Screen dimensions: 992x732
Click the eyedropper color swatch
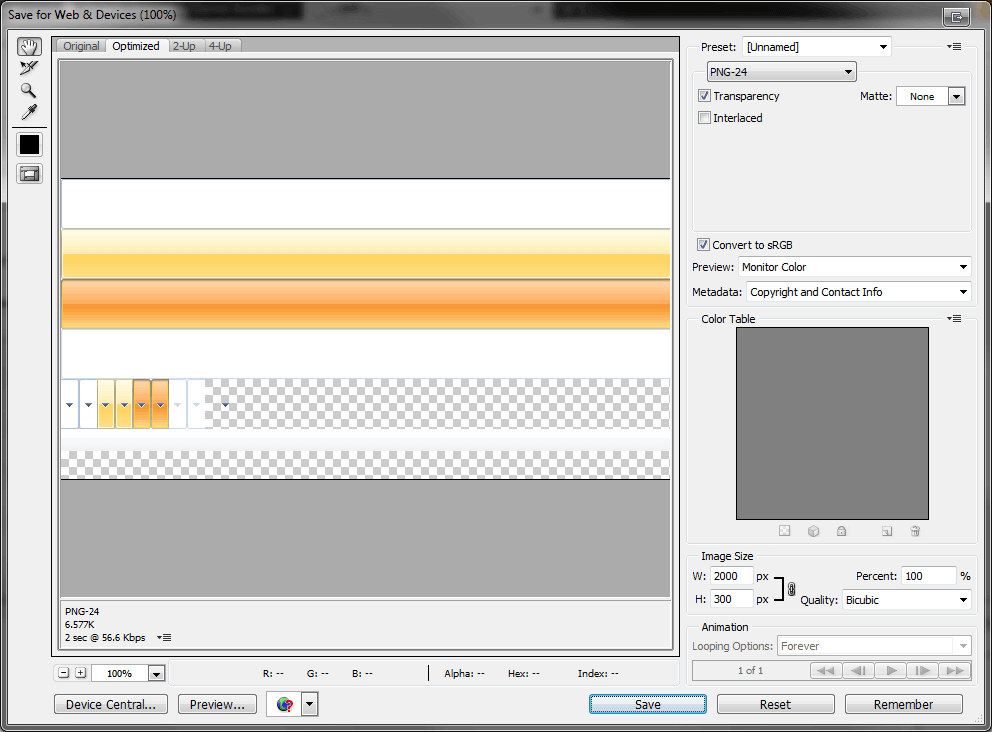[x=28, y=144]
